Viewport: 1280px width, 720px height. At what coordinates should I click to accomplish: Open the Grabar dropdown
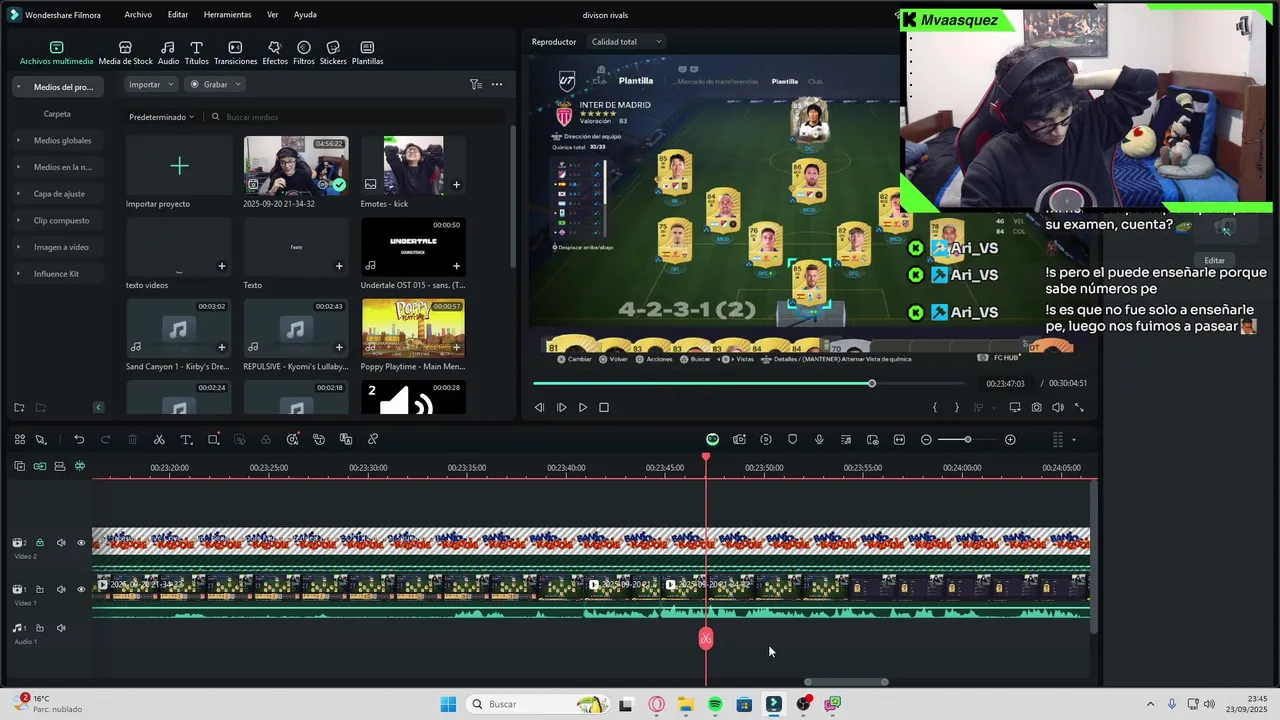point(215,85)
